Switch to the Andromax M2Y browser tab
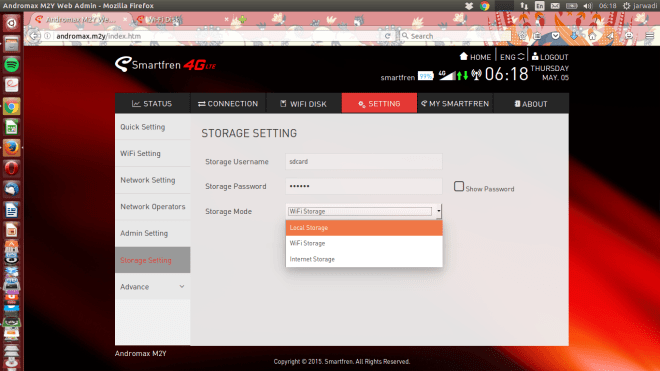660x371 pixels. click(80, 19)
